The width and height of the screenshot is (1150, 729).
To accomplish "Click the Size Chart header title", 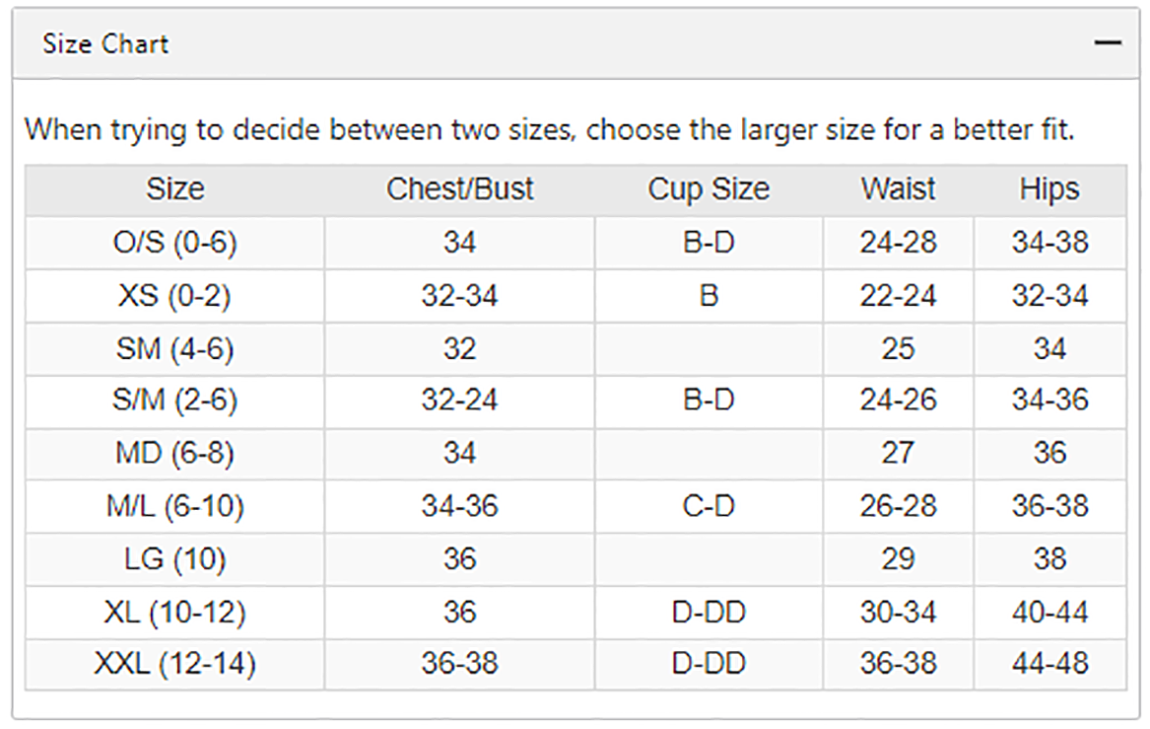I will click(106, 44).
